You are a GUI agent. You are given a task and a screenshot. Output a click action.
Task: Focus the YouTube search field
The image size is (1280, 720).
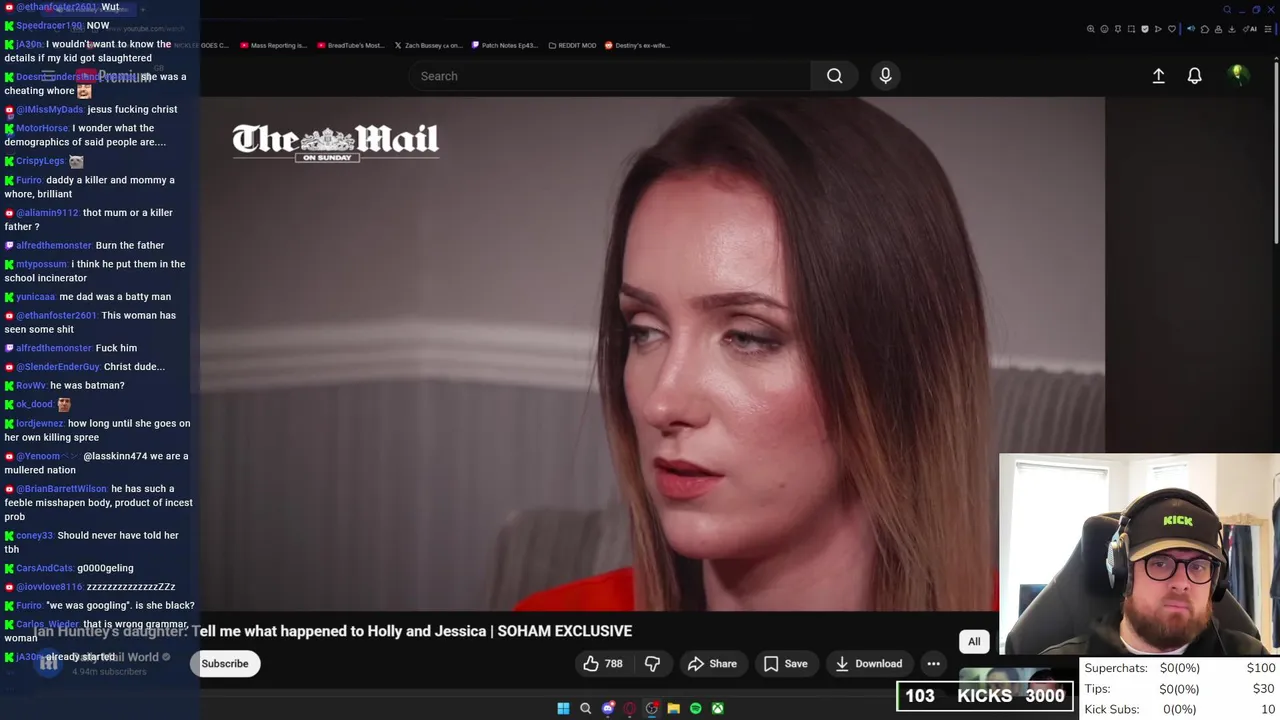[610, 76]
